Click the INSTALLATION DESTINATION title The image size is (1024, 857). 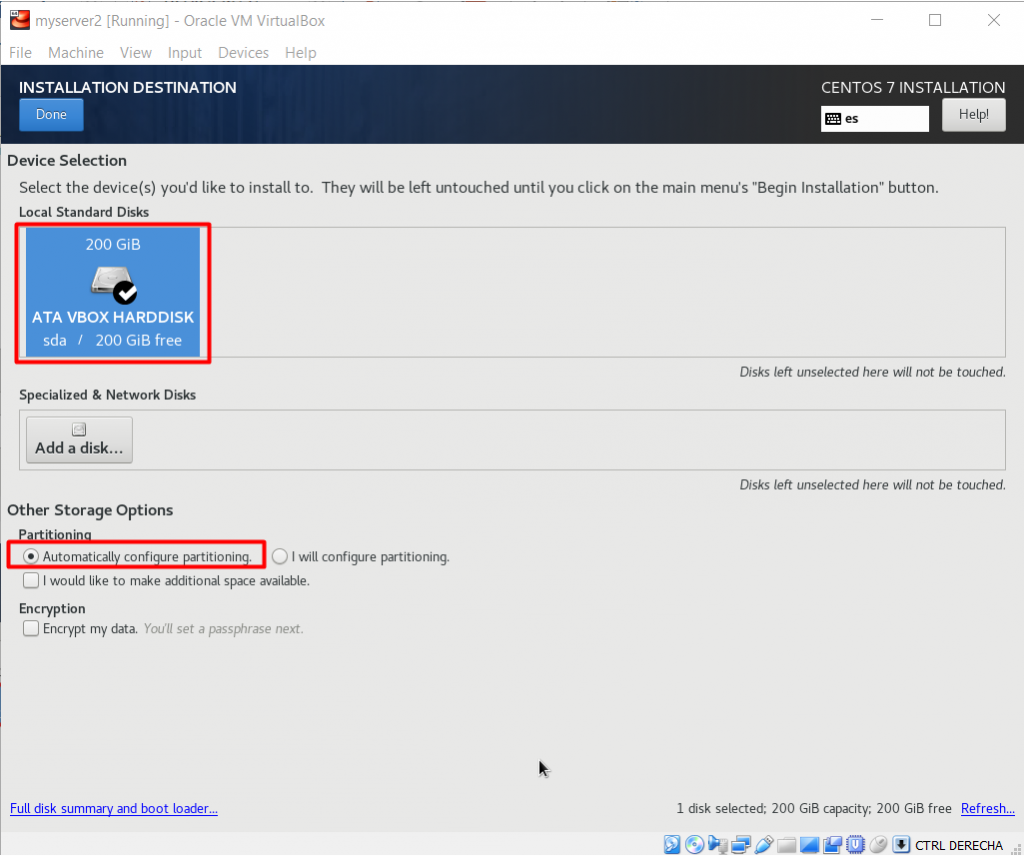pyautogui.click(x=127, y=88)
